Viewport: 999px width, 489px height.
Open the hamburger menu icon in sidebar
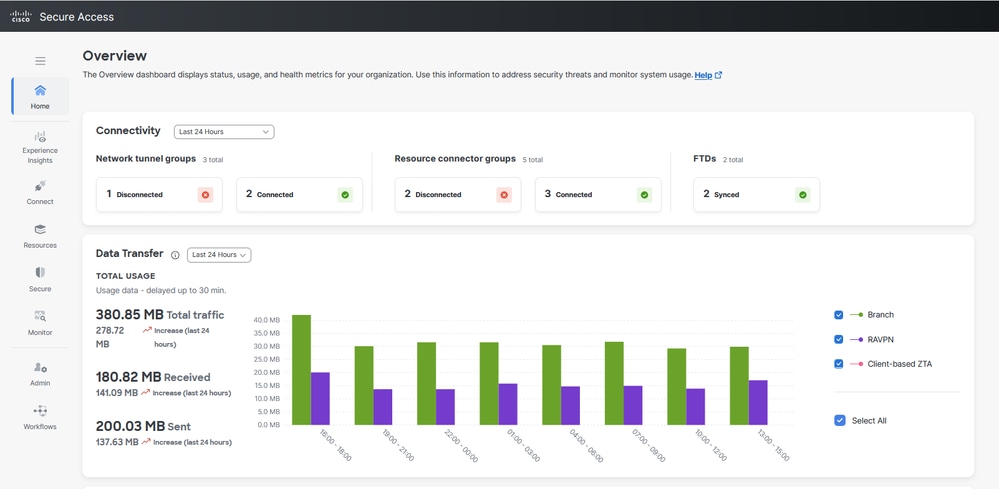pos(40,61)
